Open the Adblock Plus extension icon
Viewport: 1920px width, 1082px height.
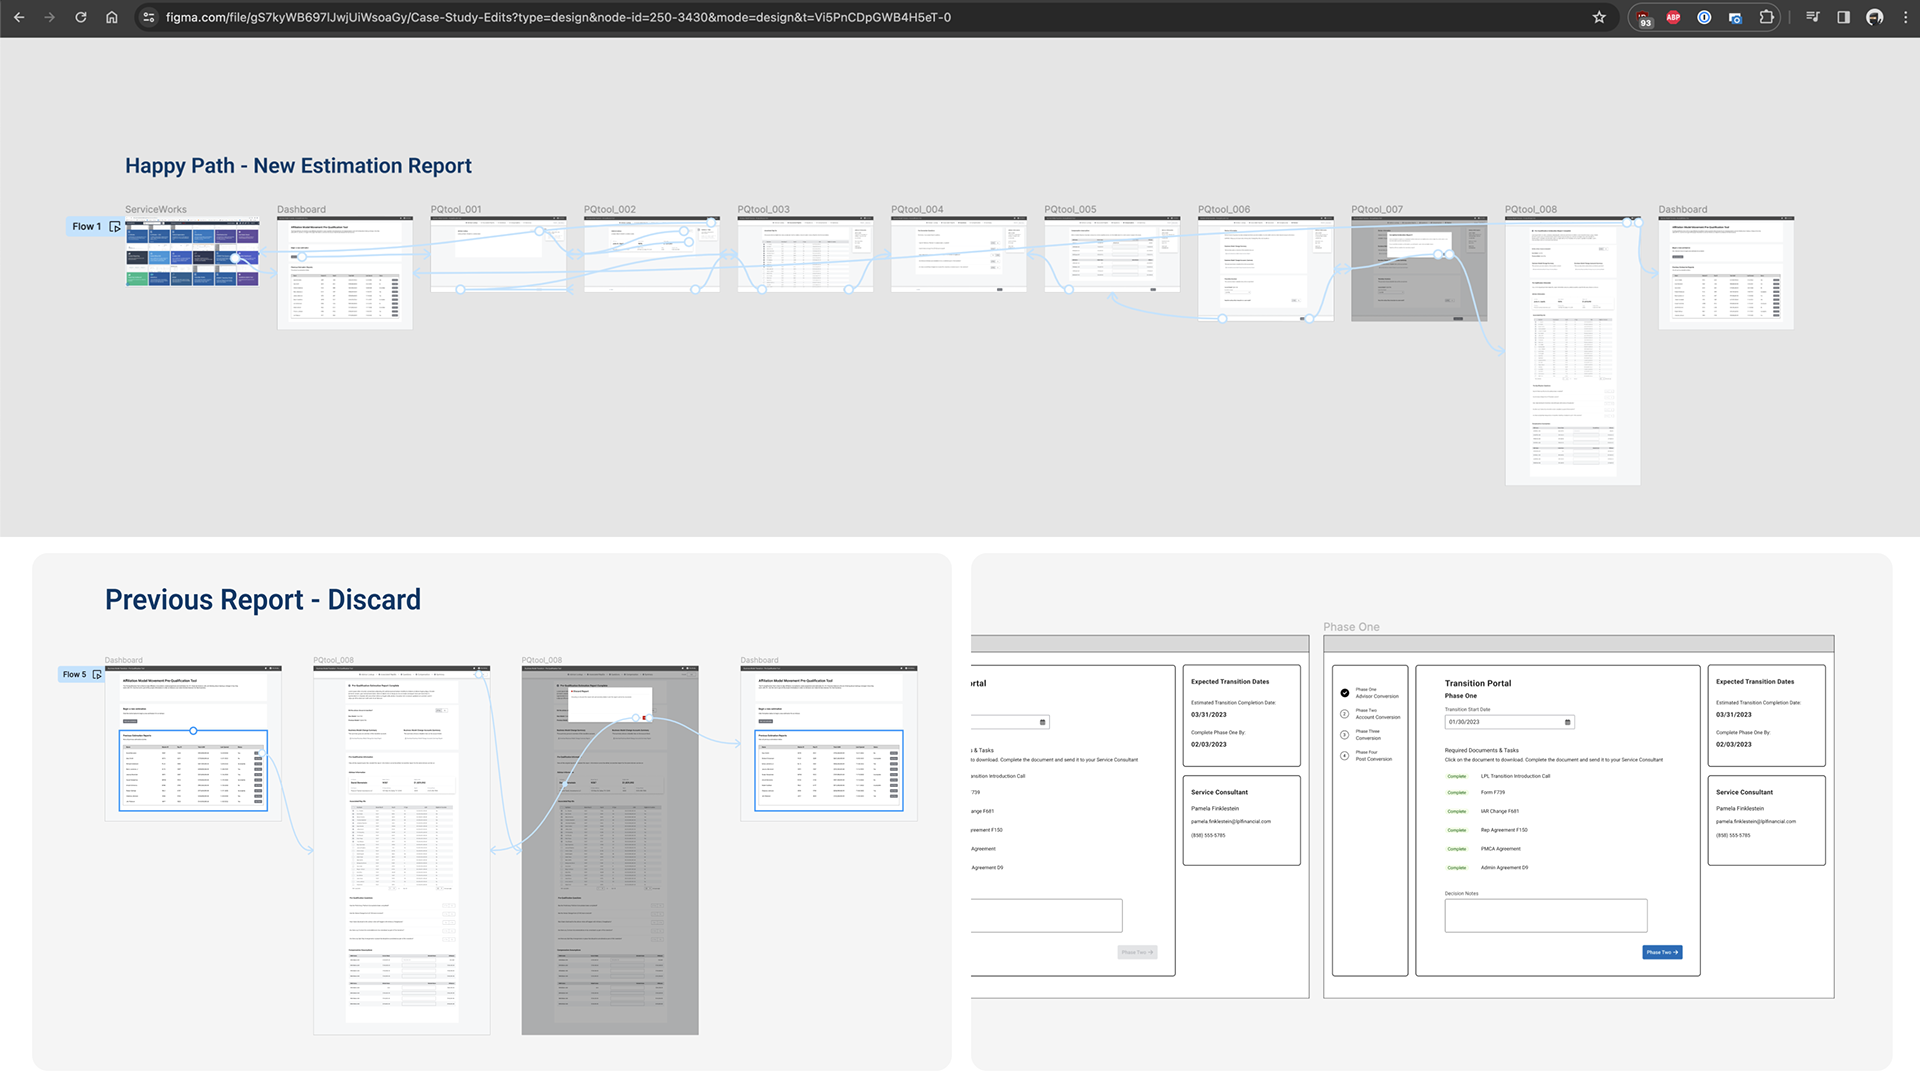coord(1673,17)
